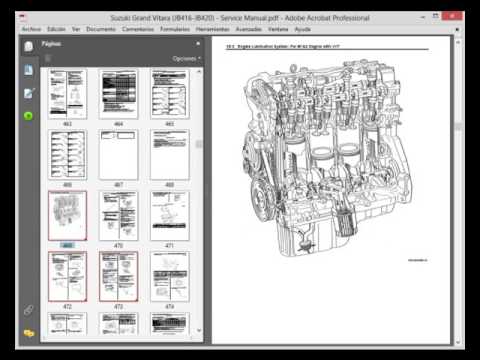
Task: Open the Ver menu
Action: pyautogui.click(x=76, y=29)
